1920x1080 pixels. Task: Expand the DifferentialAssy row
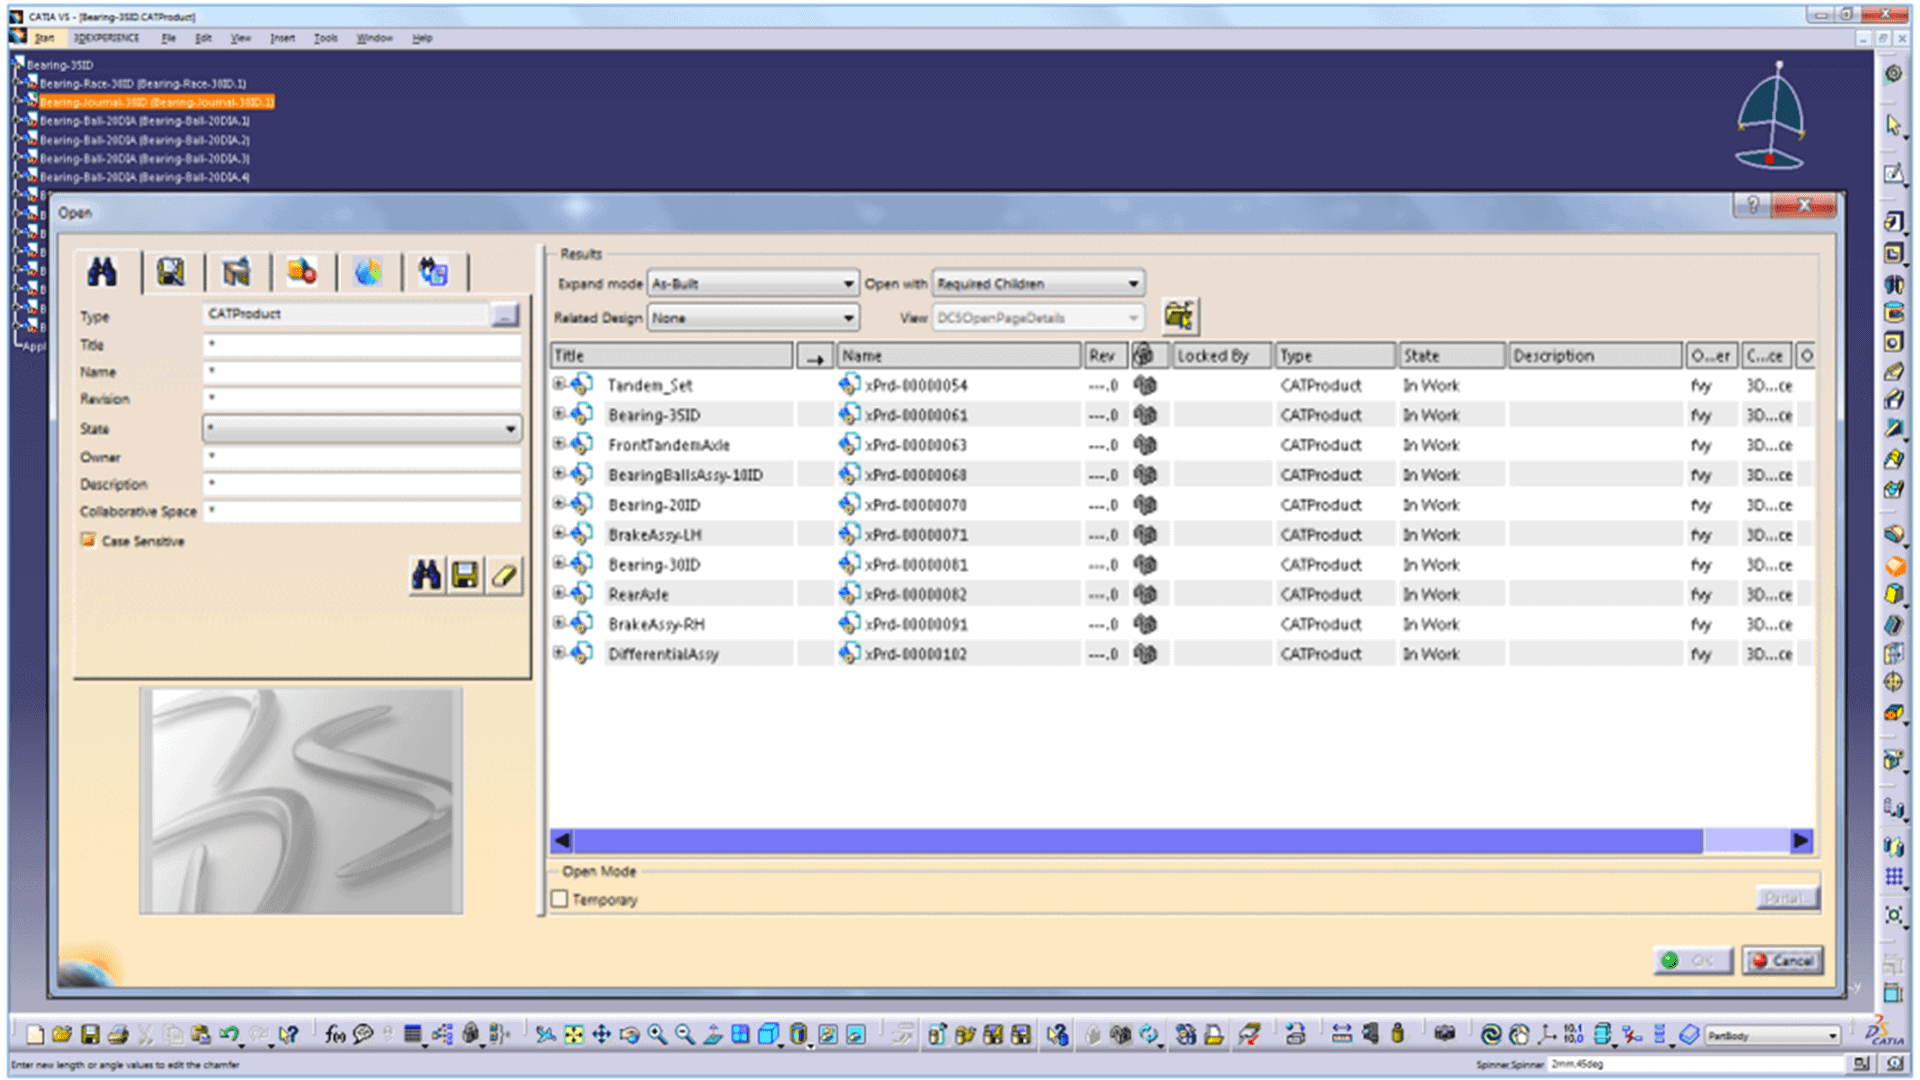pos(559,653)
